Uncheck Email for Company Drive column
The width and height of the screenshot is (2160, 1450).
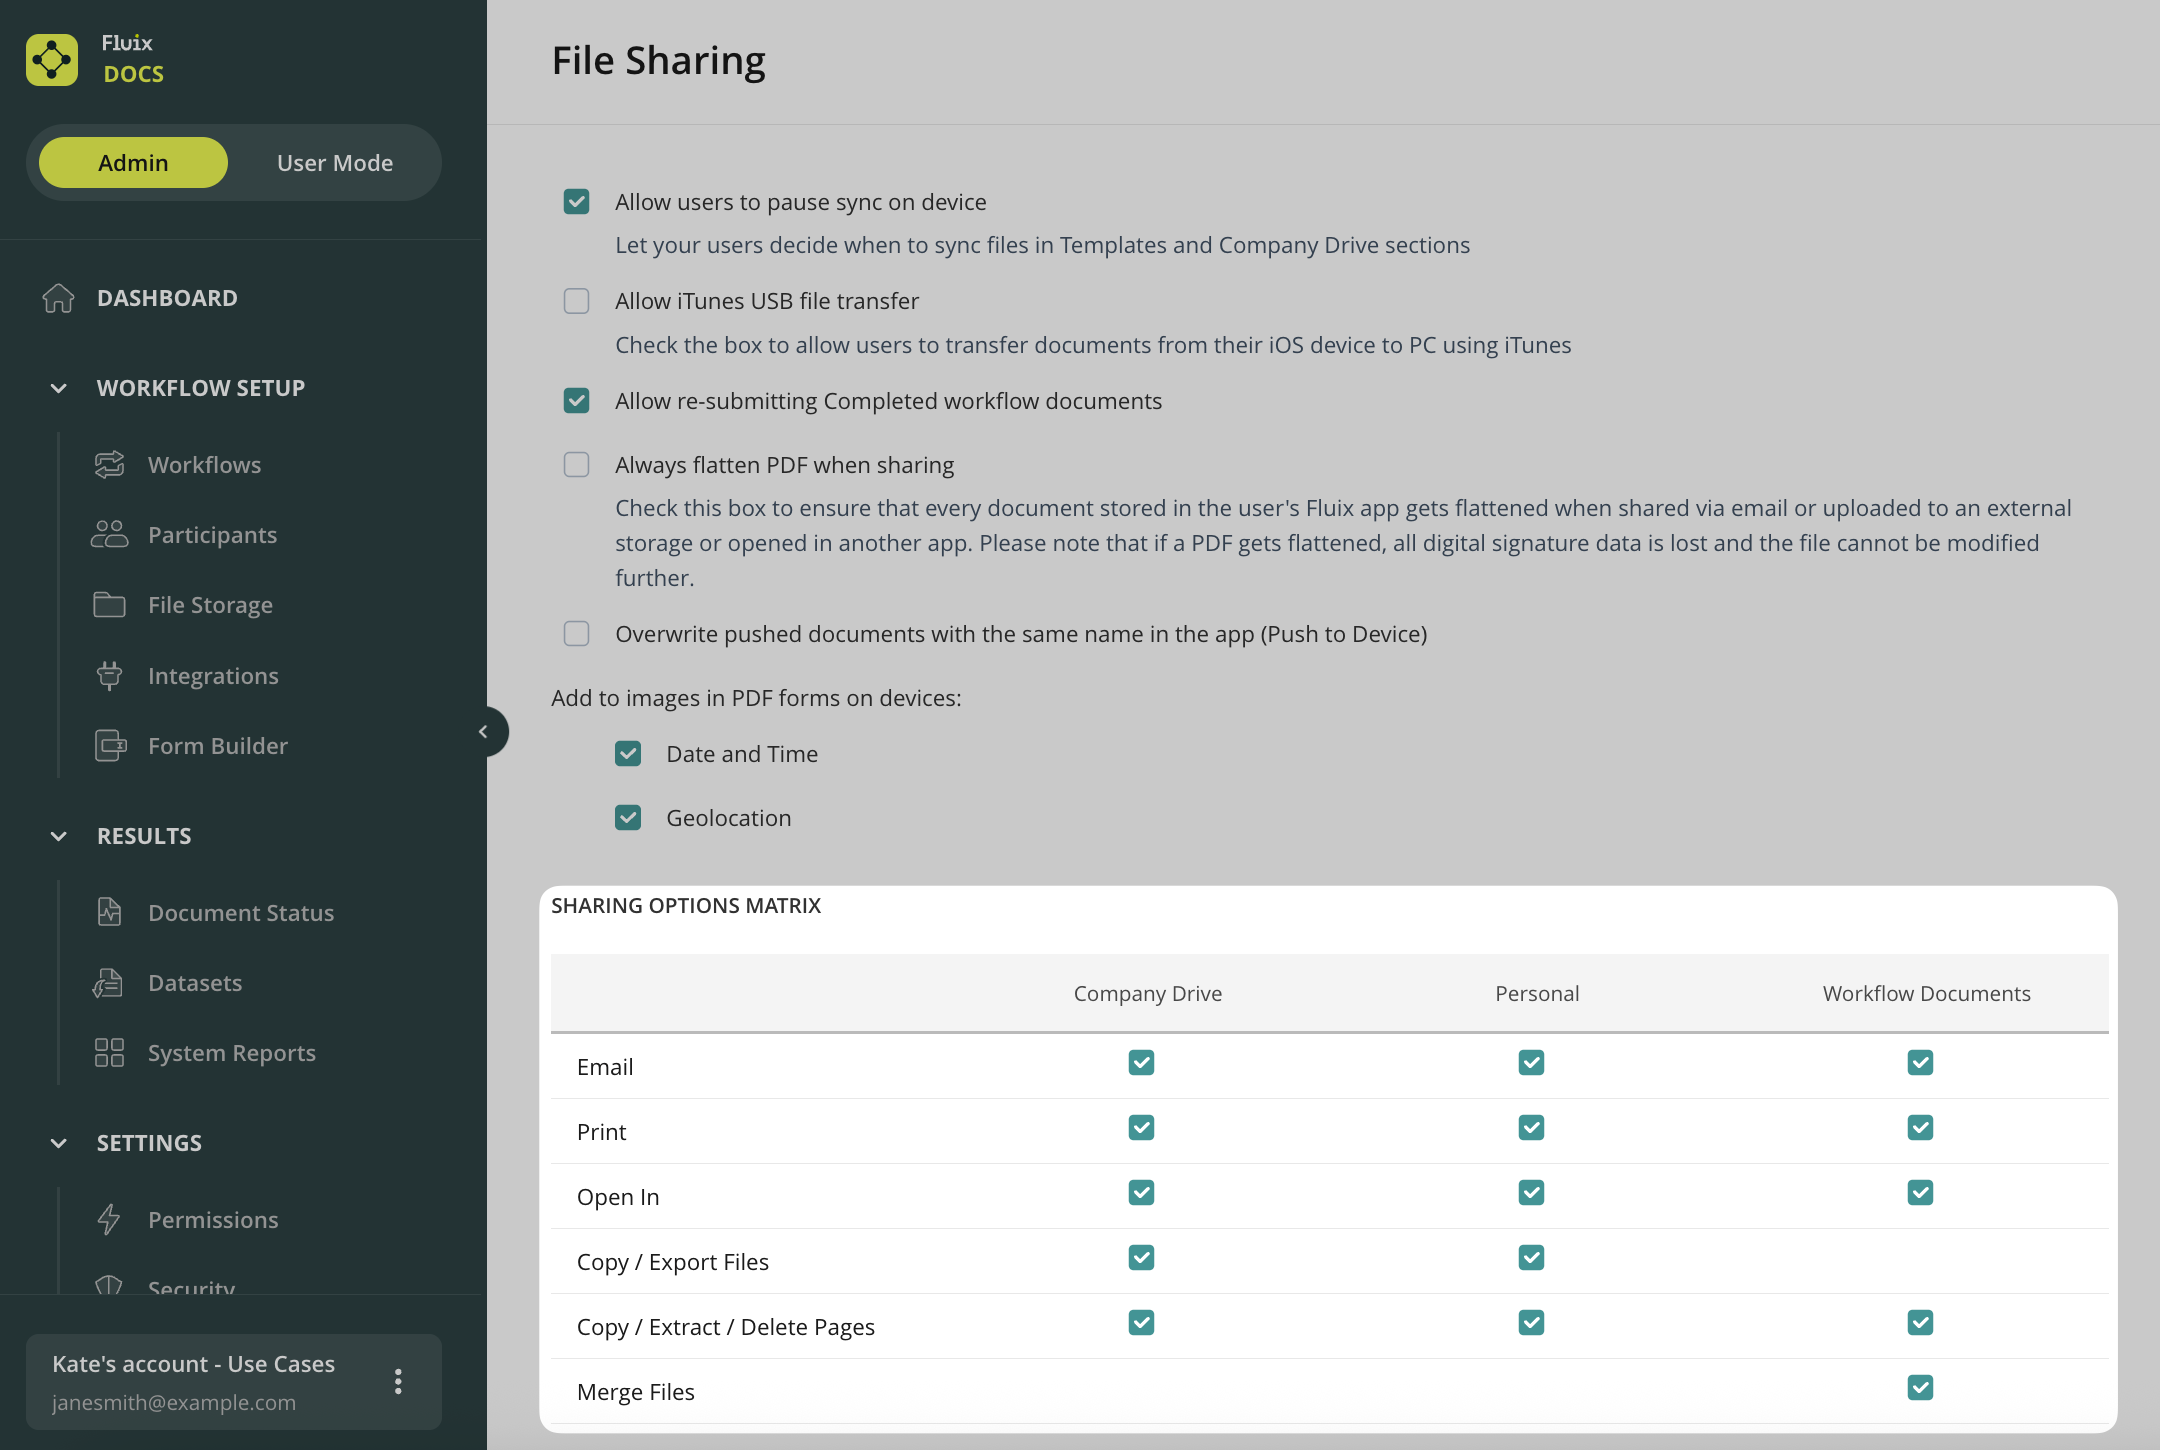tap(1141, 1063)
